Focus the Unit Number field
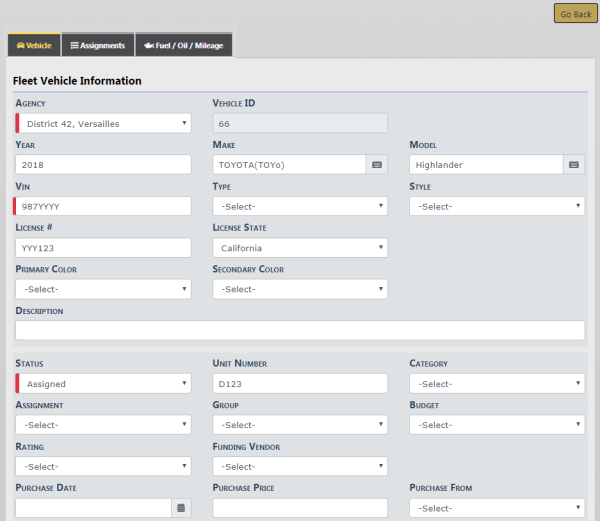Screen dimensions: 600x521 click(300, 384)
